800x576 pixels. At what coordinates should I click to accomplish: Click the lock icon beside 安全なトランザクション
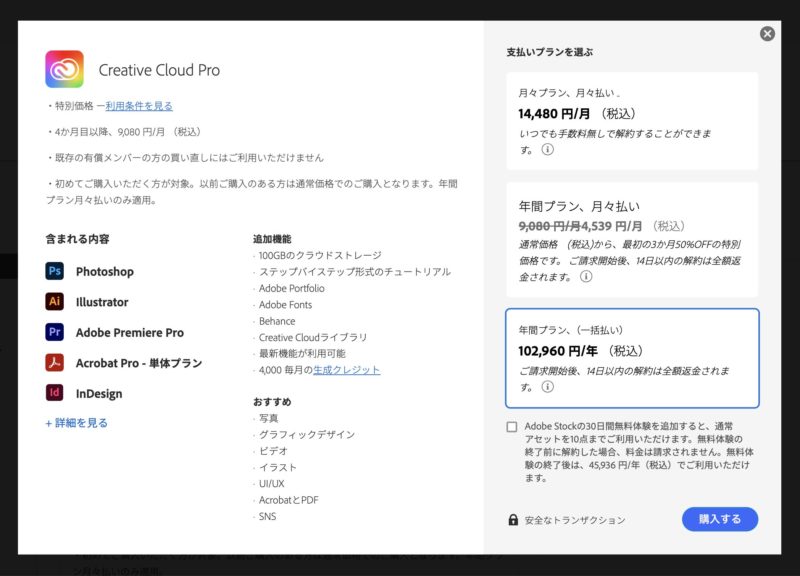pyautogui.click(x=513, y=520)
